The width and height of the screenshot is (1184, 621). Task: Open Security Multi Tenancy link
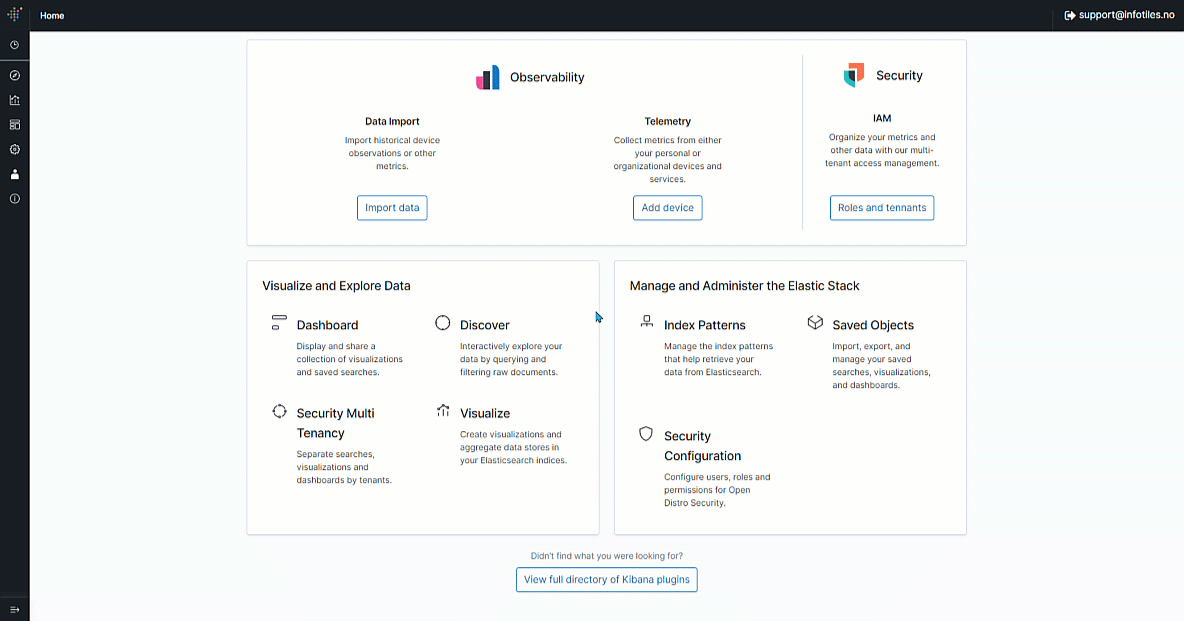pyautogui.click(x=335, y=423)
